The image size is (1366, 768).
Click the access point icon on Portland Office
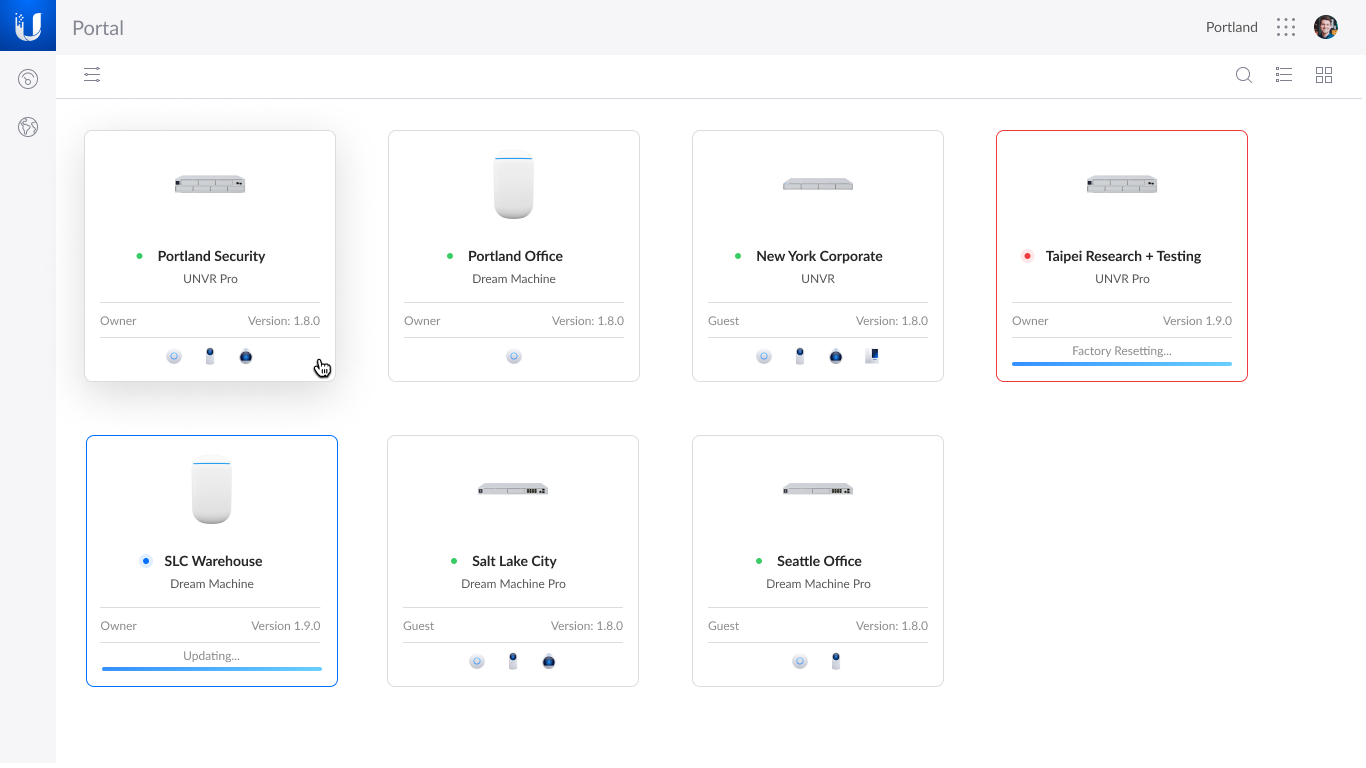[x=514, y=356]
